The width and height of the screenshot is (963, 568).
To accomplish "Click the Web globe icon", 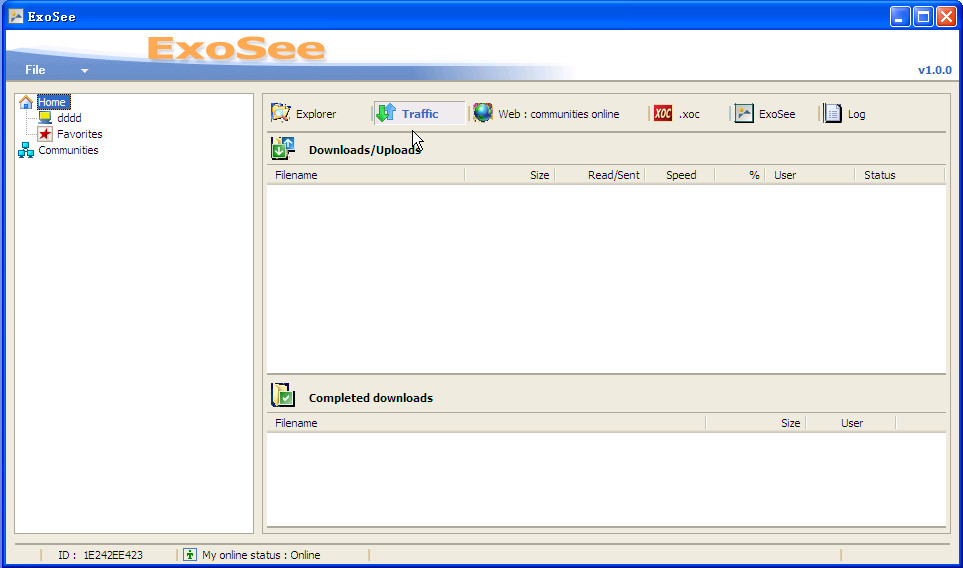I will [483, 113].
